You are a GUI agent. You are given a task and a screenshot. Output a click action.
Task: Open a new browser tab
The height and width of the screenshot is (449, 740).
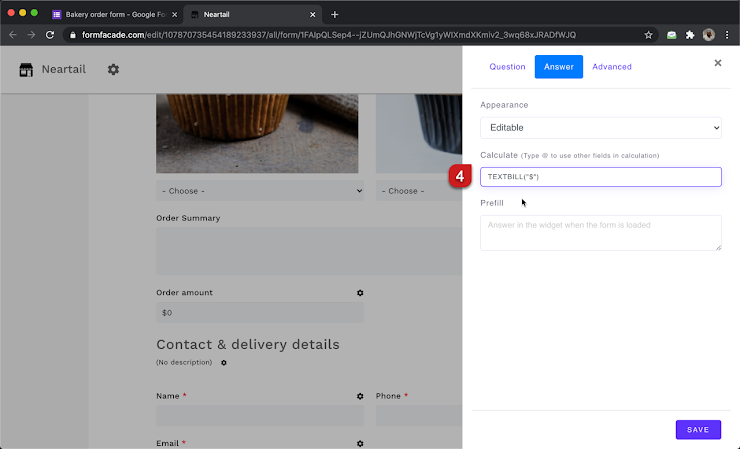[335, 15]
